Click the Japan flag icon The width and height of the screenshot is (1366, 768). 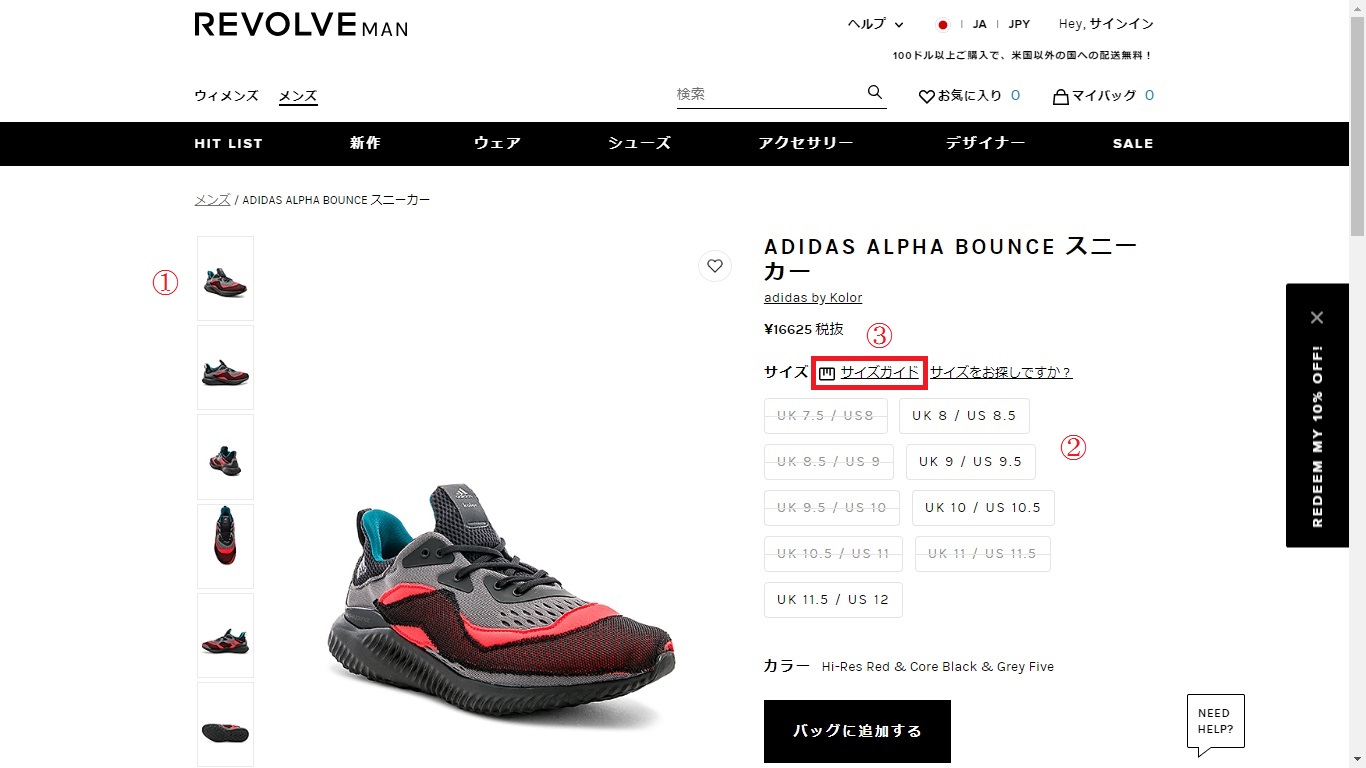click(942, 25)
